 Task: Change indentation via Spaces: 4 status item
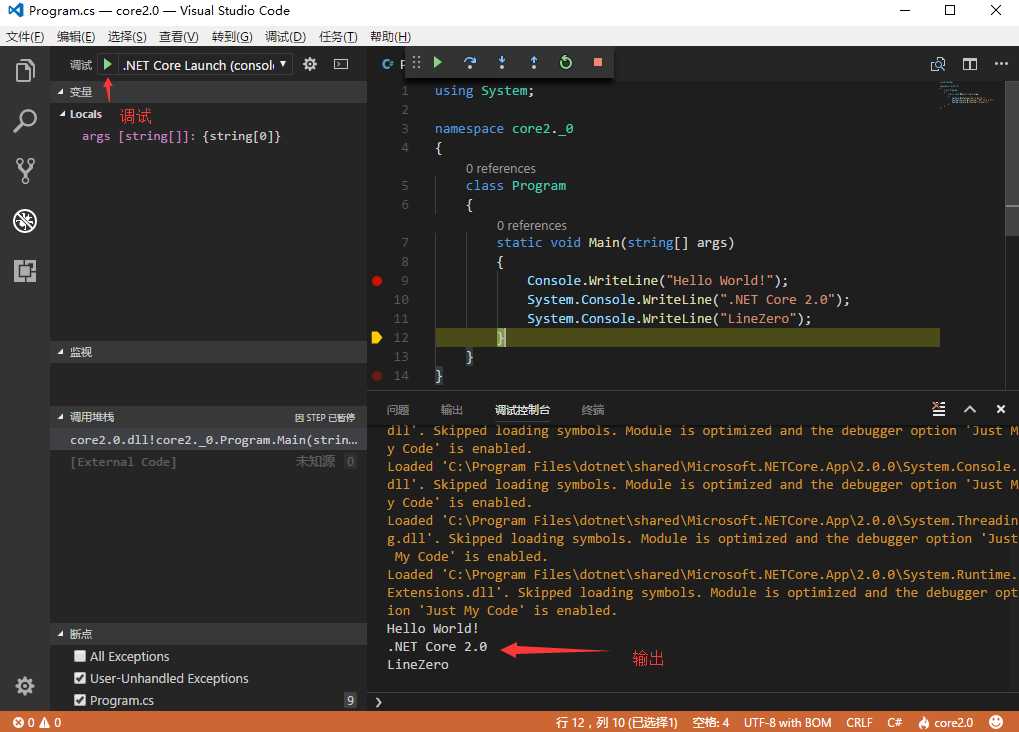coord(710,722)
